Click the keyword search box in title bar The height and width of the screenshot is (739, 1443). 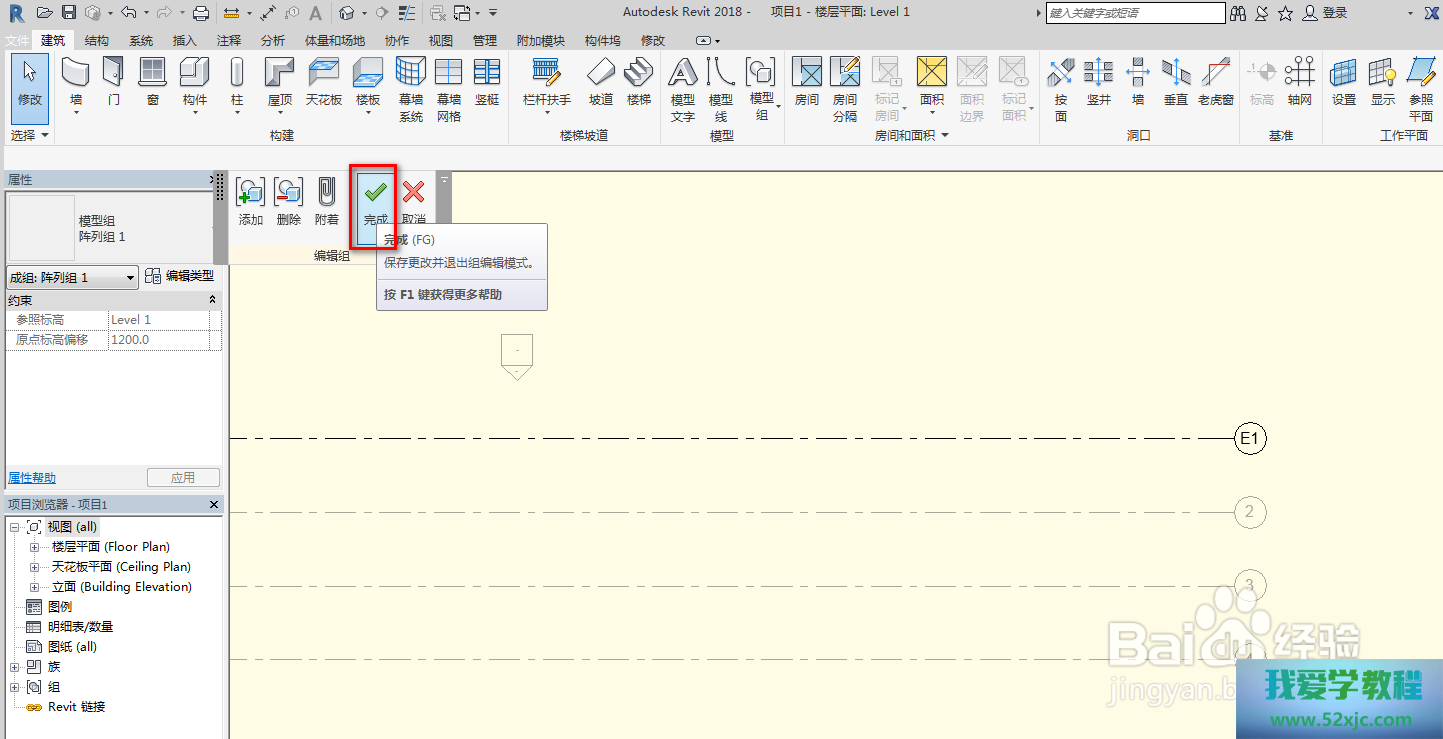coord(1134,13)
